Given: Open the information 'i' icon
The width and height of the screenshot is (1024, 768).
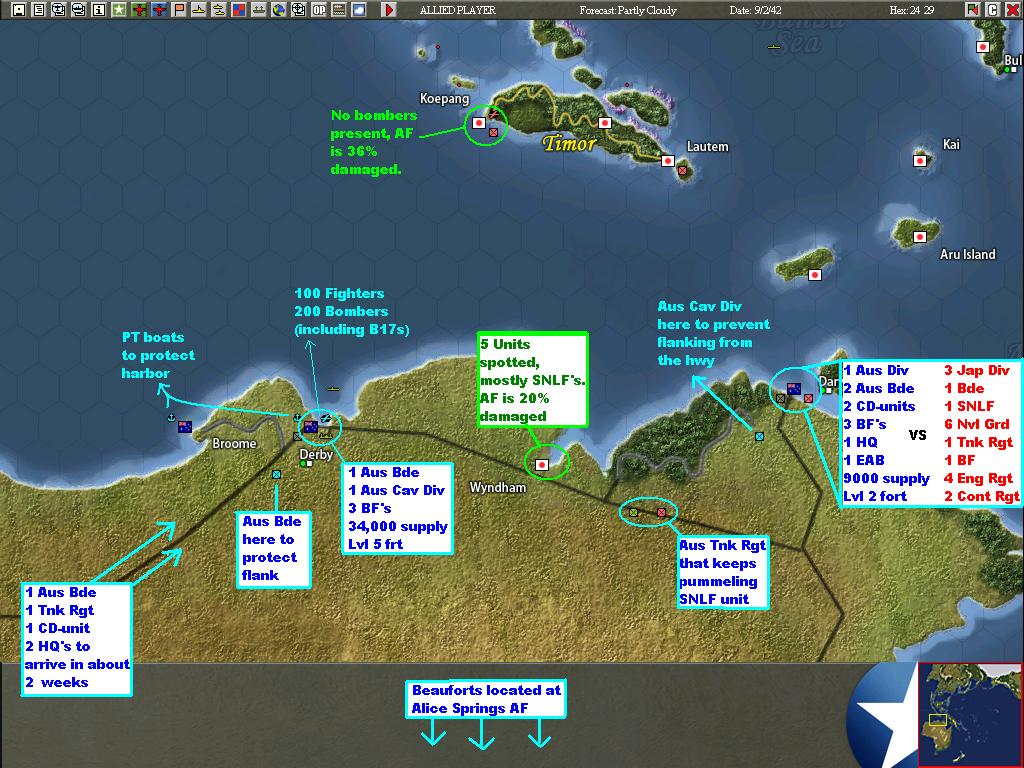Looking at the screenshot, I should tap(99, 10).
